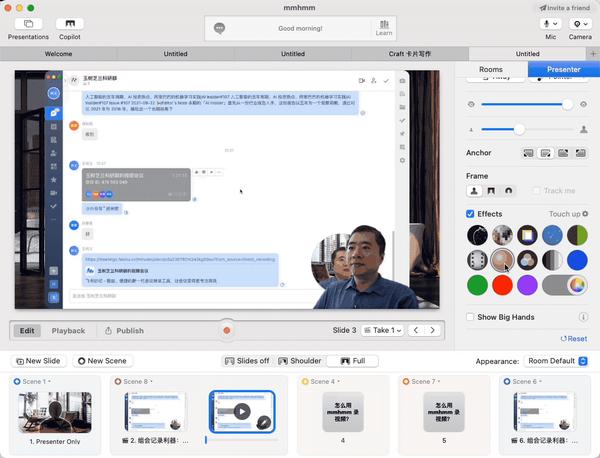Image resolution: width=600 pixels, height=458 pixels.
Task: Adjust the presenter size slider
Action: click(527, 129)
